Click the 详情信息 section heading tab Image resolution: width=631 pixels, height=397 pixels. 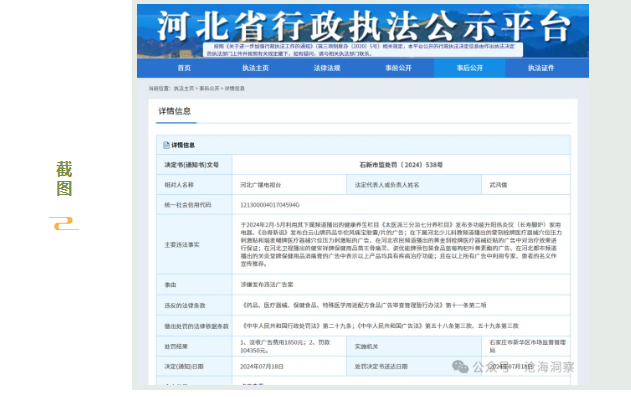[175, 111]
